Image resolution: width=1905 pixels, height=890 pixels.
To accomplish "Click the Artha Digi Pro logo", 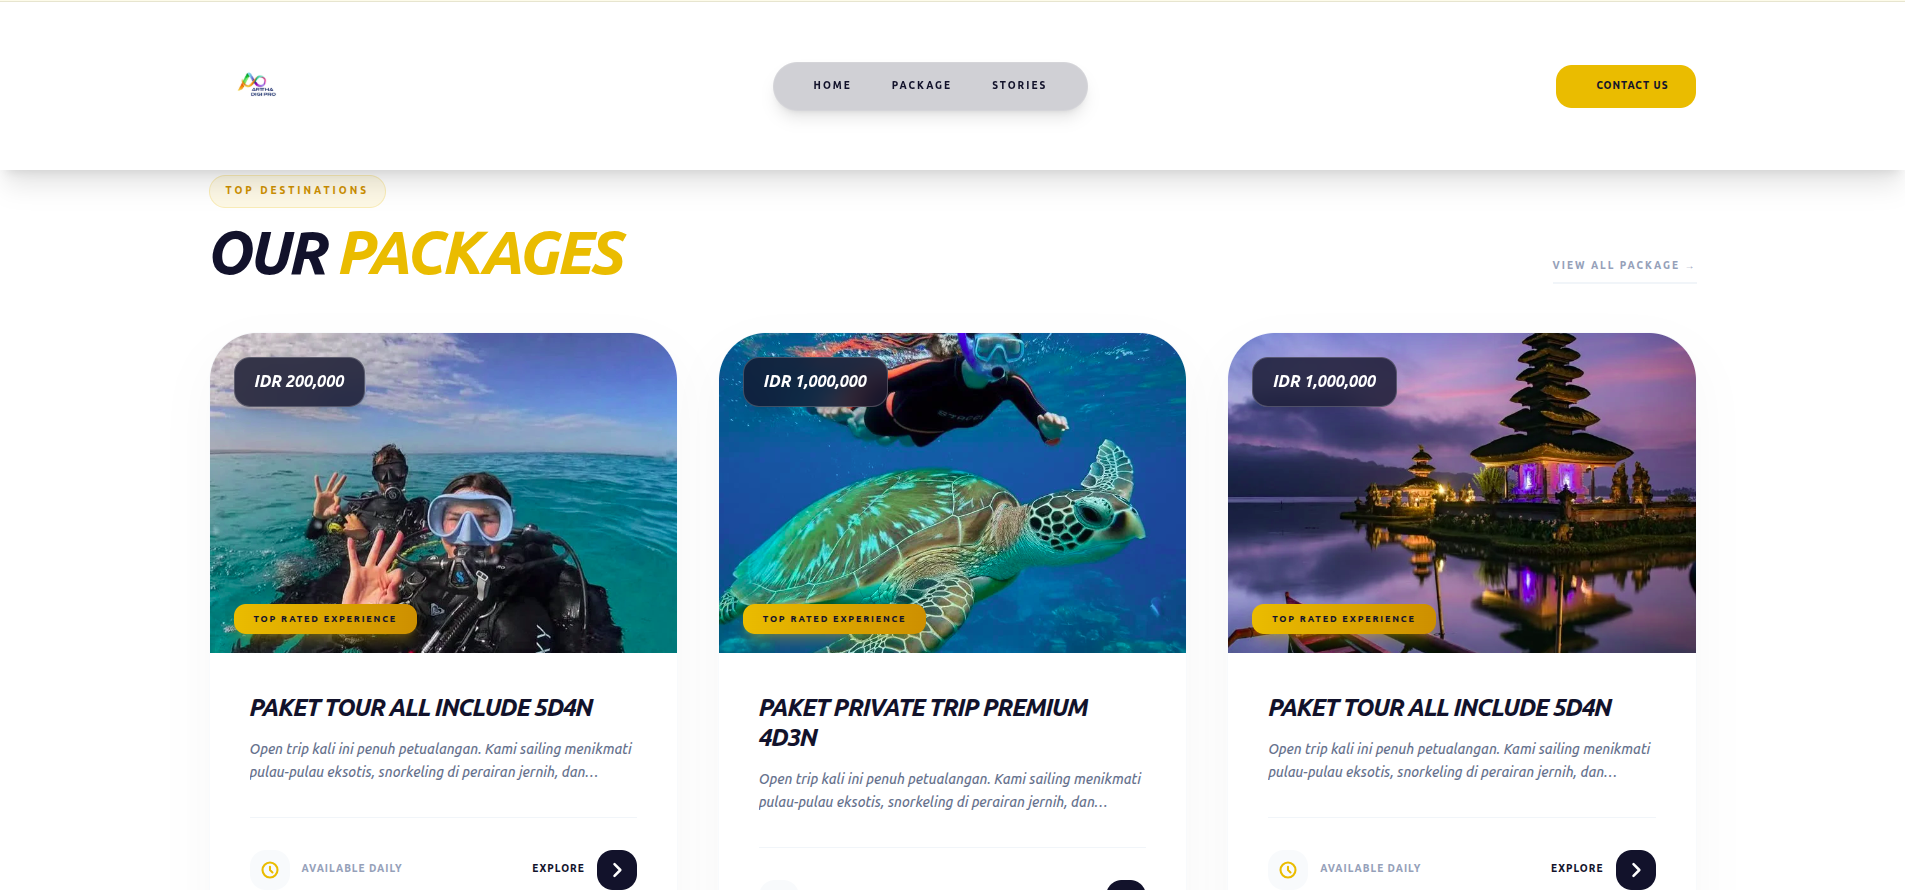I will pos(257,85).
